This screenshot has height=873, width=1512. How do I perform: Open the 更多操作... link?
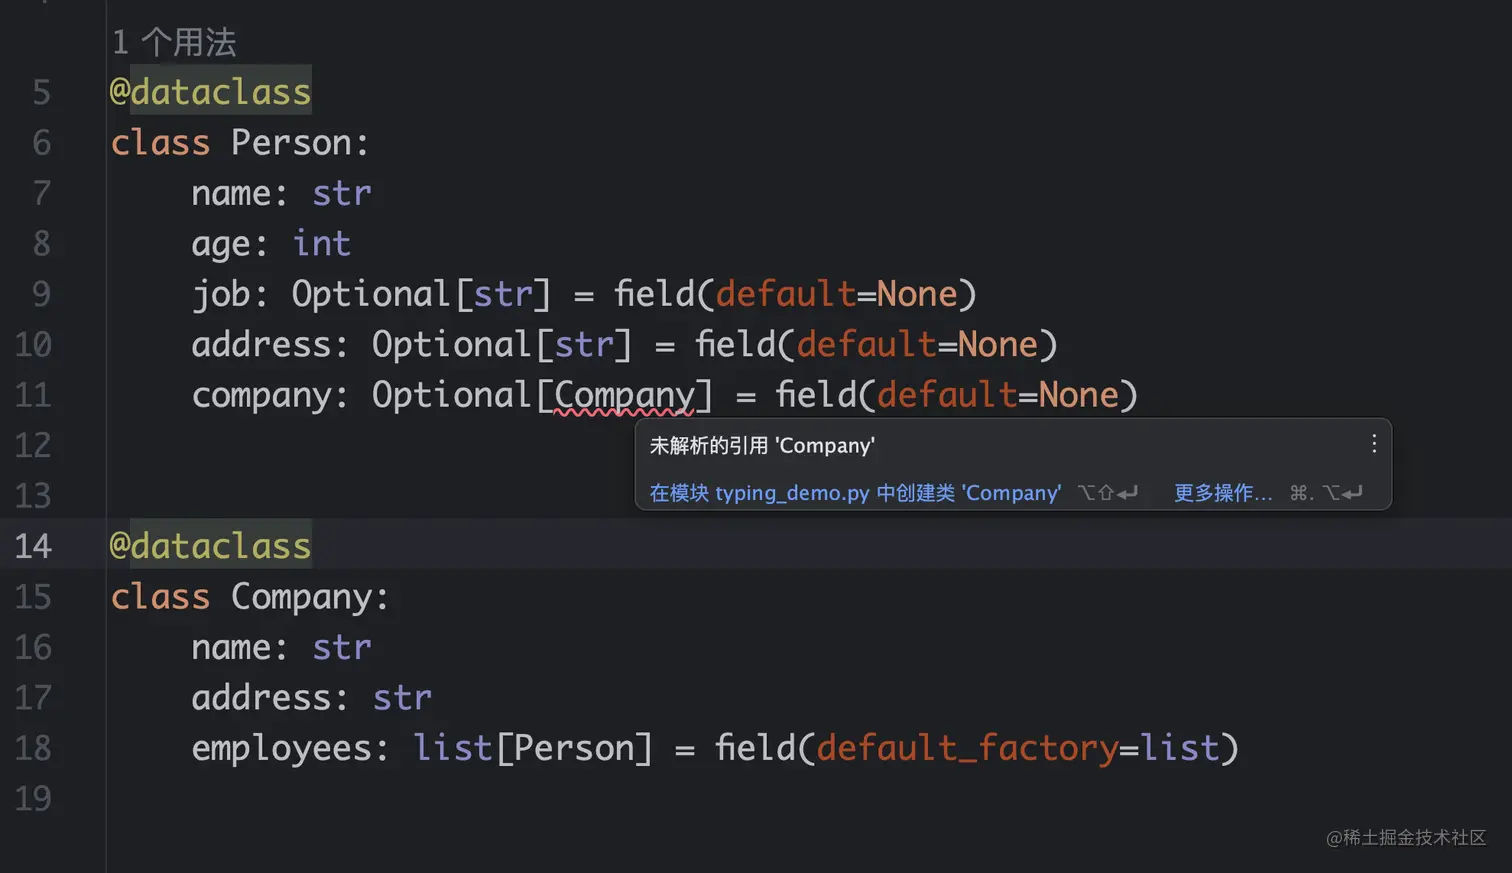[x=1222, y=493]
